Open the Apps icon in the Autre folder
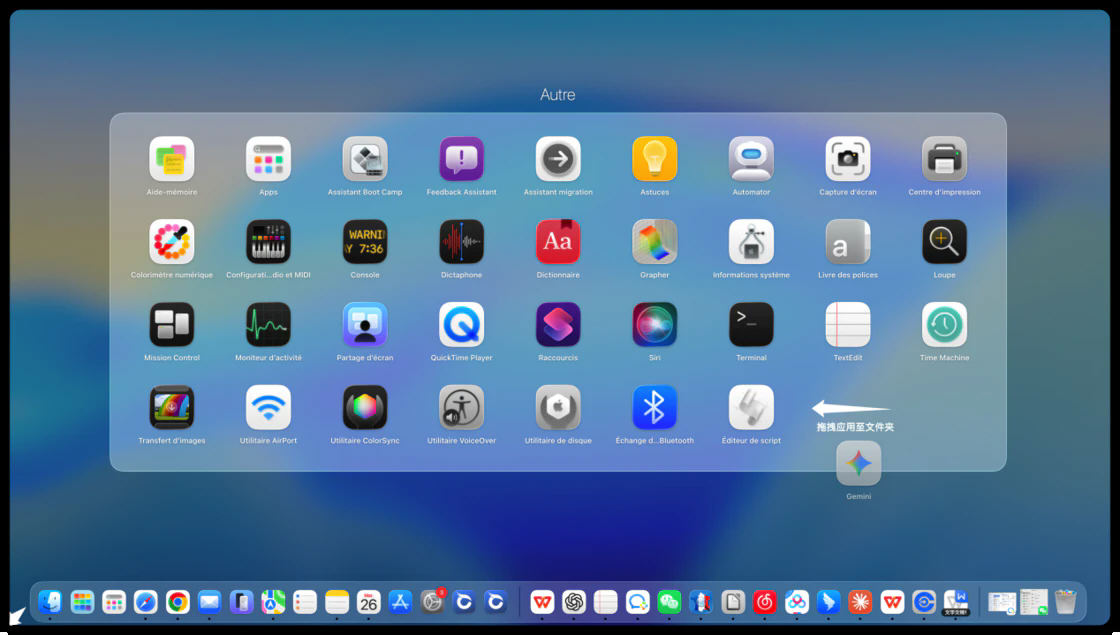 point(268,159)
